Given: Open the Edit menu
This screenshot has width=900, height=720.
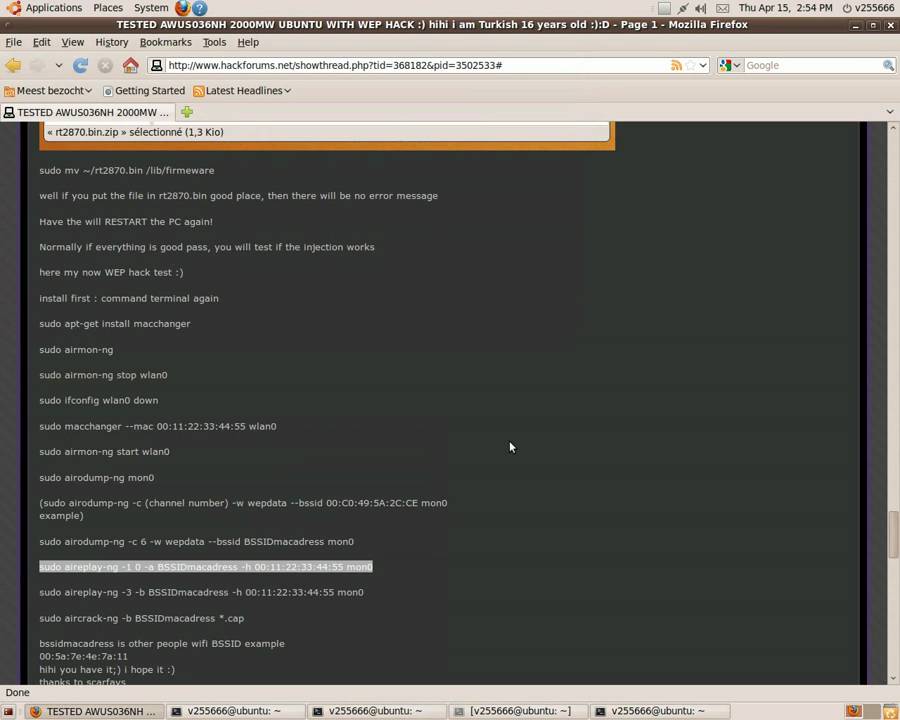Looking at the screenshot, I should 41,42.
